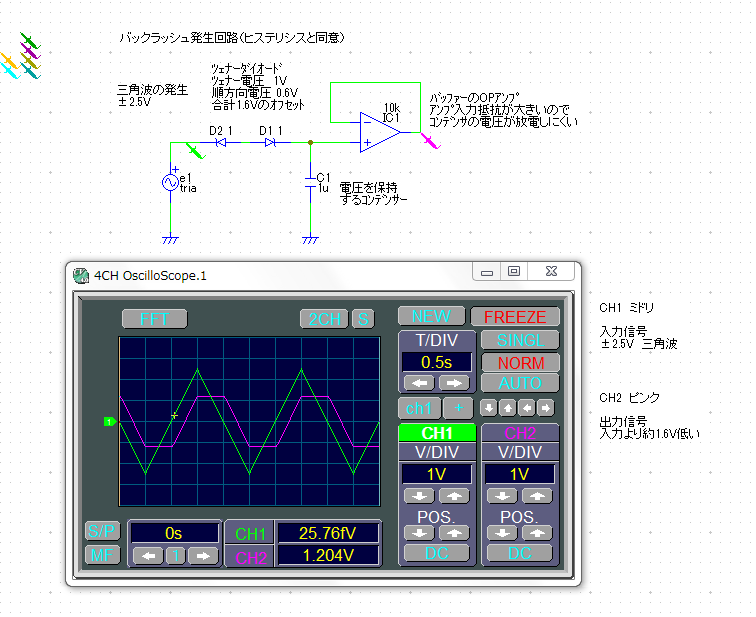Viewport: 756px width, 617px height.
Task: Select the green probe on the input wire
Action: 196,151
